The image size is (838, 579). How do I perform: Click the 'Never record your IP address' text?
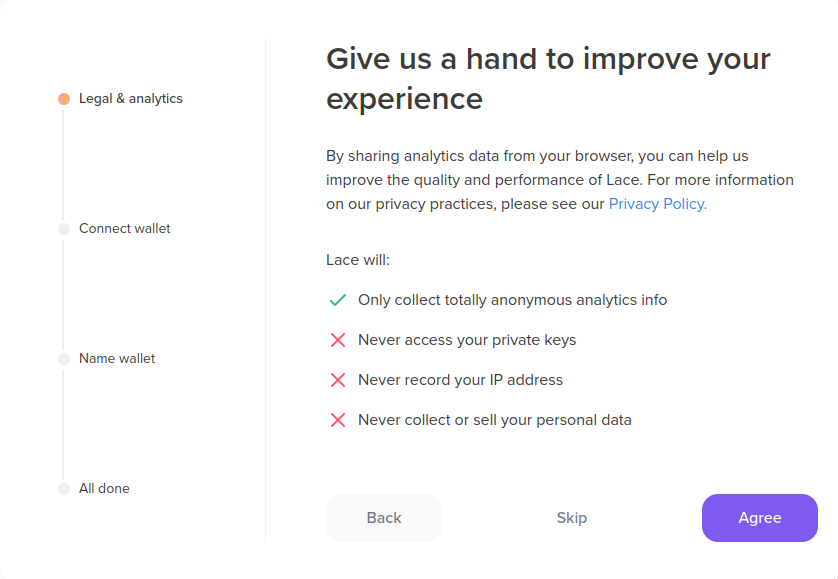pos(460,380)
